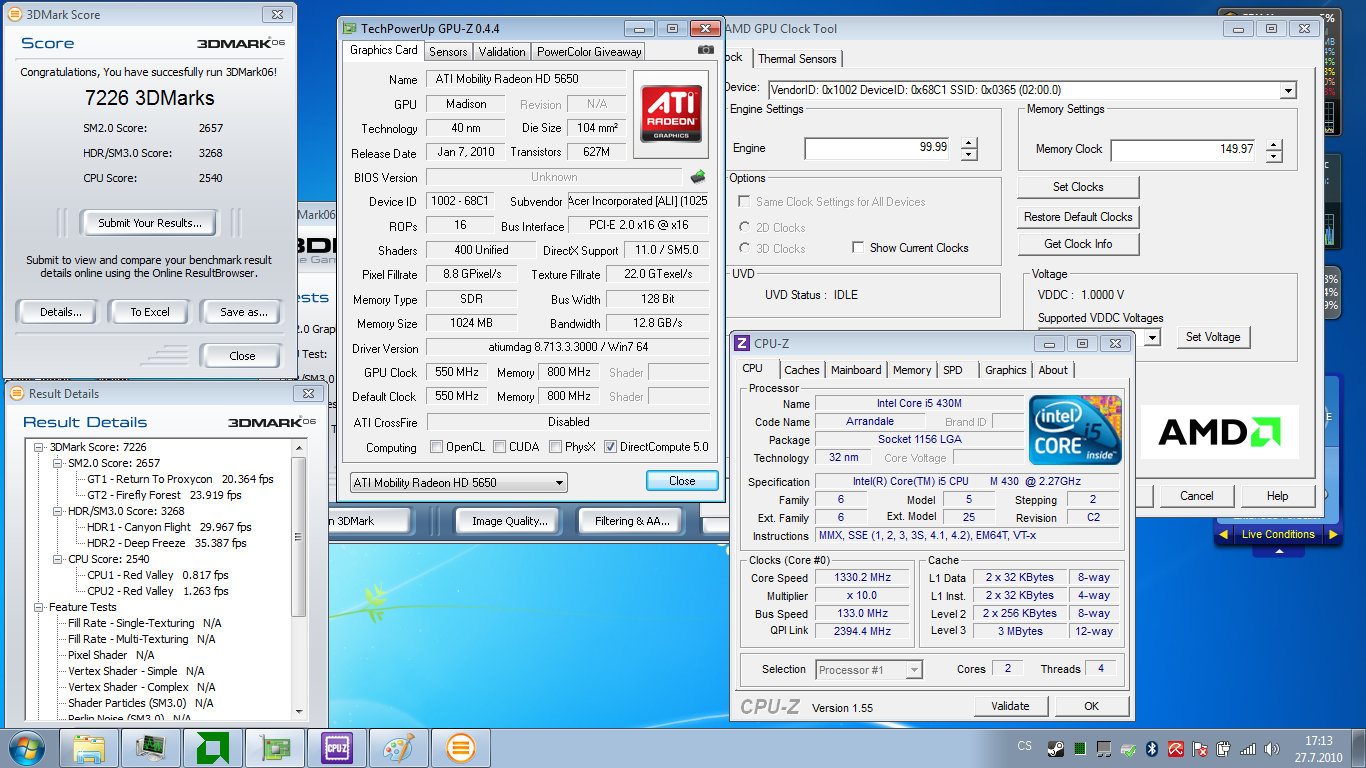Open Windows Explorer from taskbar
The image size is (1366, 768).
(89, 747)
